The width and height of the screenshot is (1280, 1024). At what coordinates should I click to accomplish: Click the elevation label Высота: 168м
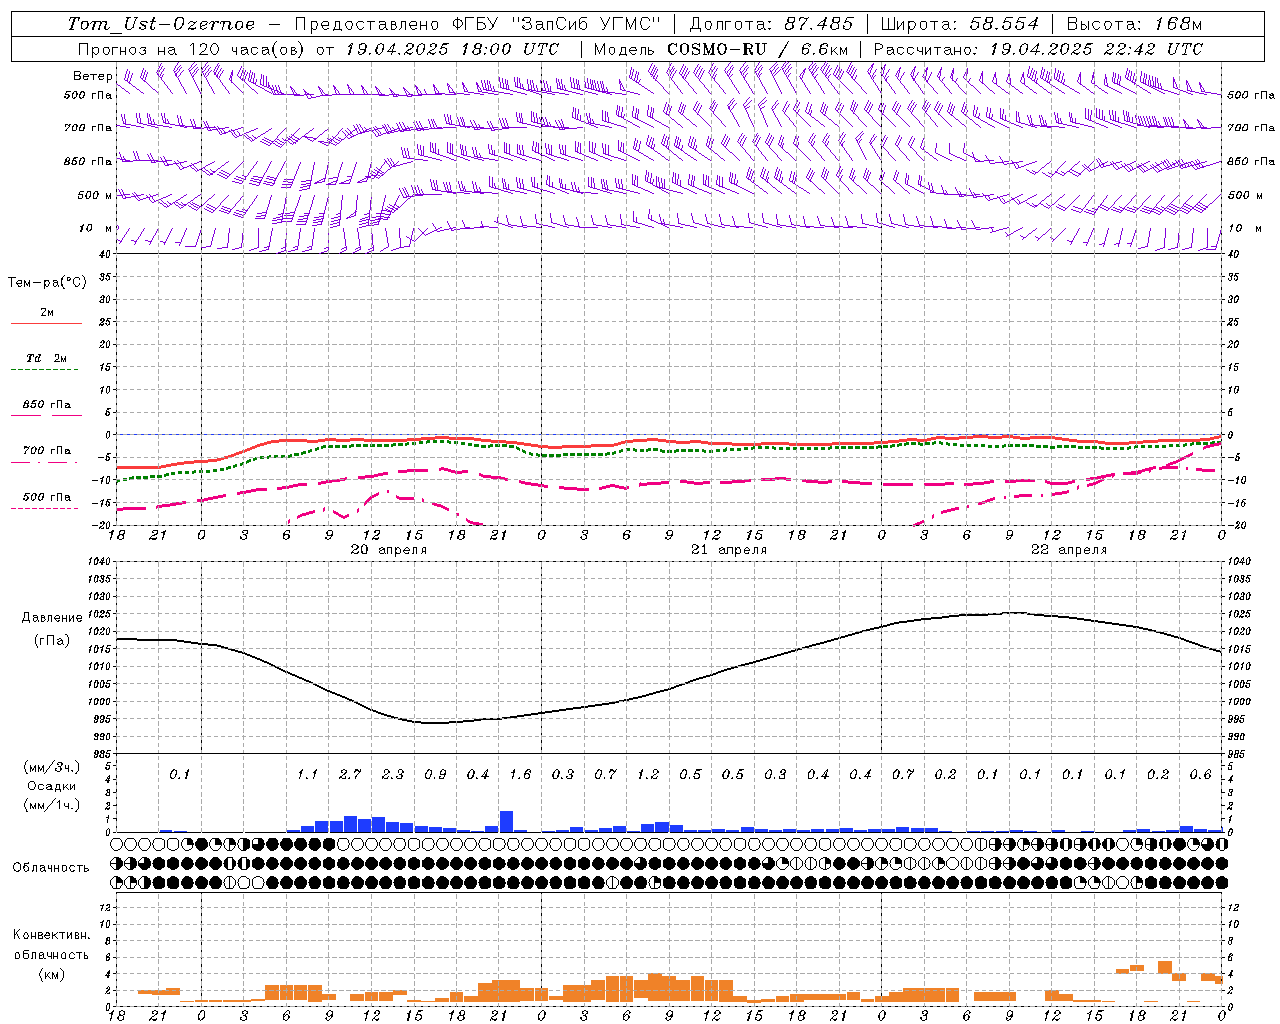[1134, 24]
